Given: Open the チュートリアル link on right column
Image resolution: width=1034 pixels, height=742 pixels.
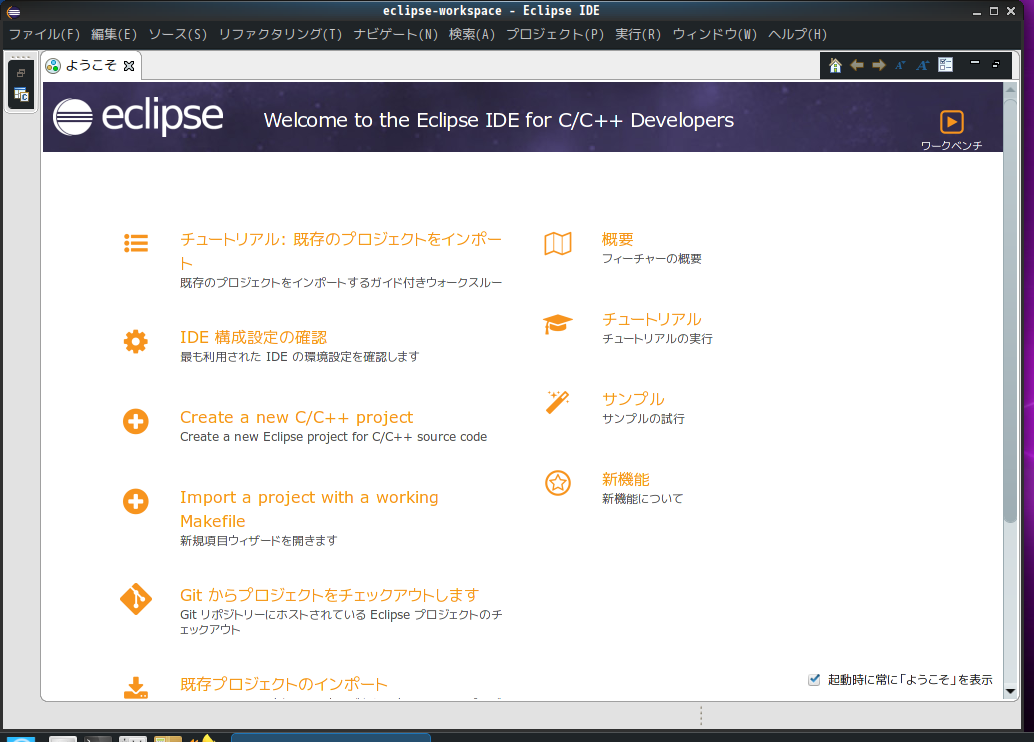Looking at the screenshot, I should pos(652,319).
